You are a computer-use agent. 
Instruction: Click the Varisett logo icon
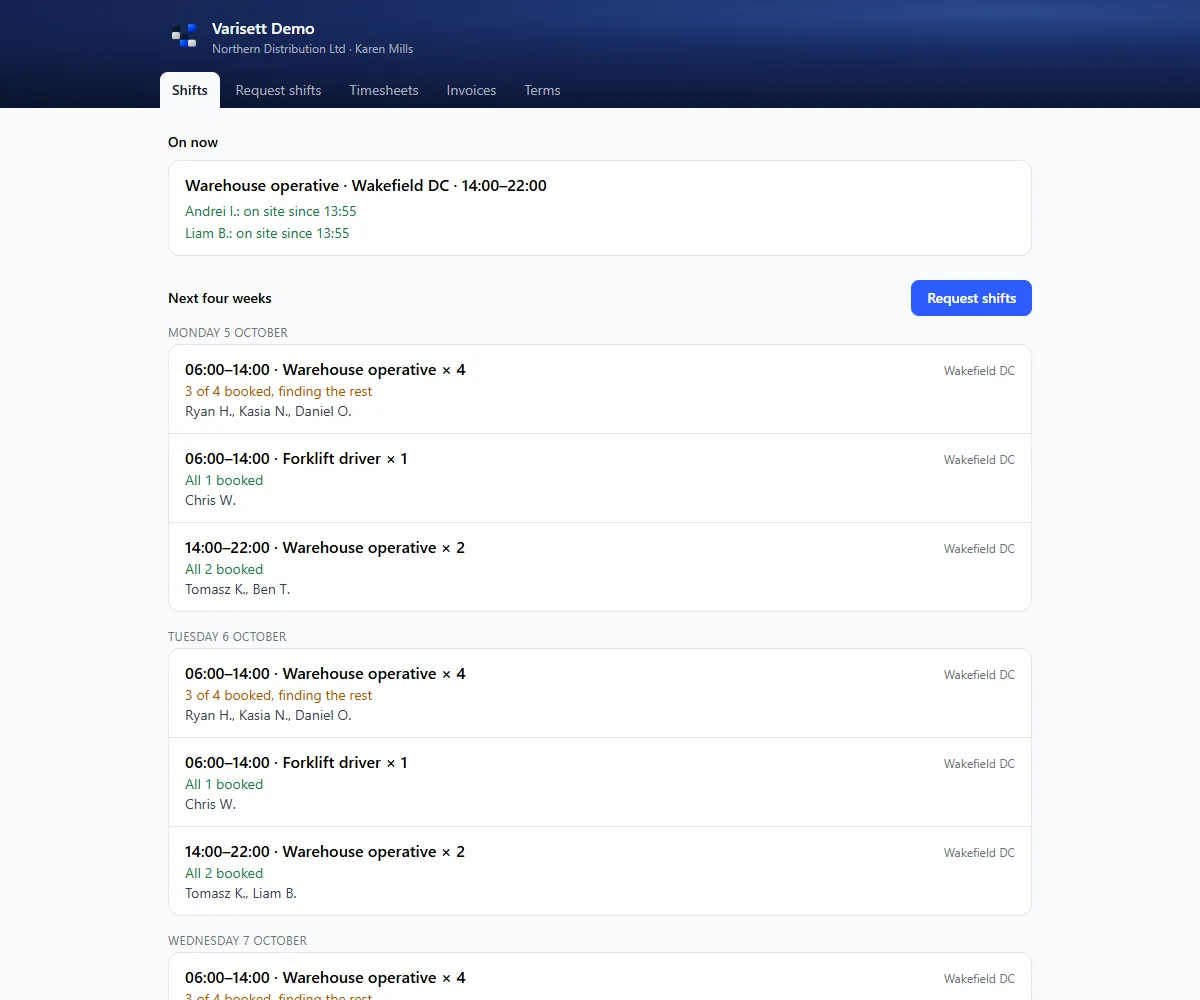(x=184, y=37)
